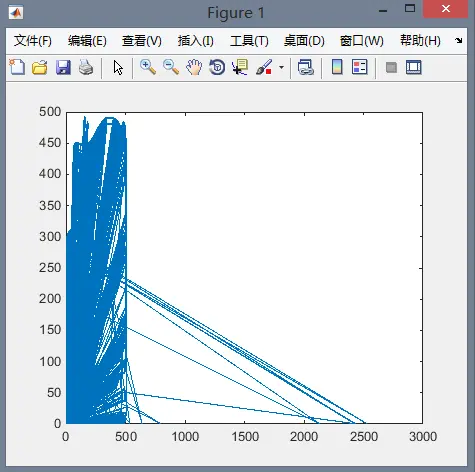This screenshot has height=472, width=475.
Task: Insert a legend via toolbar icon
Action: (360, 67)
